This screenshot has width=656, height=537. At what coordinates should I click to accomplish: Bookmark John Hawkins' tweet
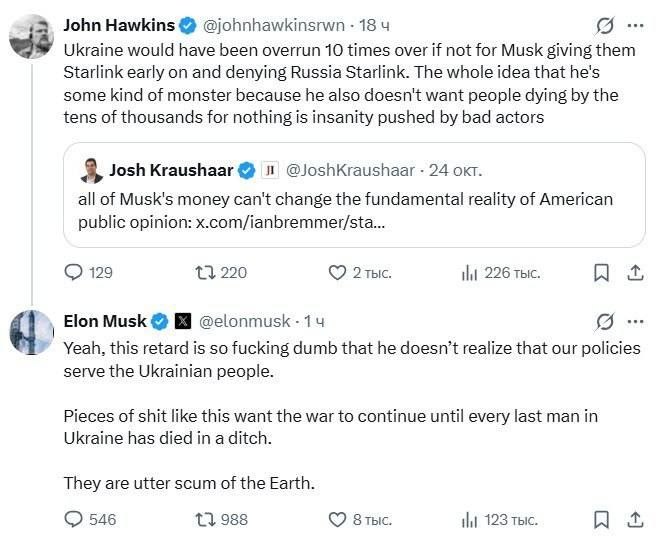click(x=601, y=273)
